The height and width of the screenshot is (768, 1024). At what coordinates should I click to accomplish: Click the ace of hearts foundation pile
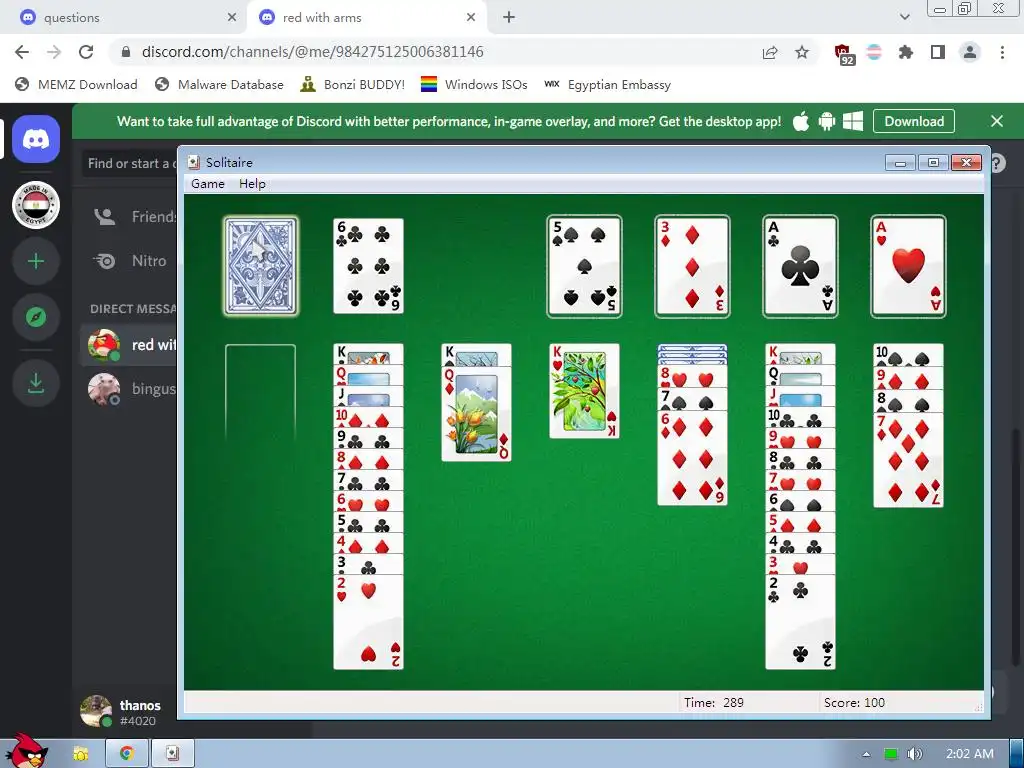coord(908,266)
